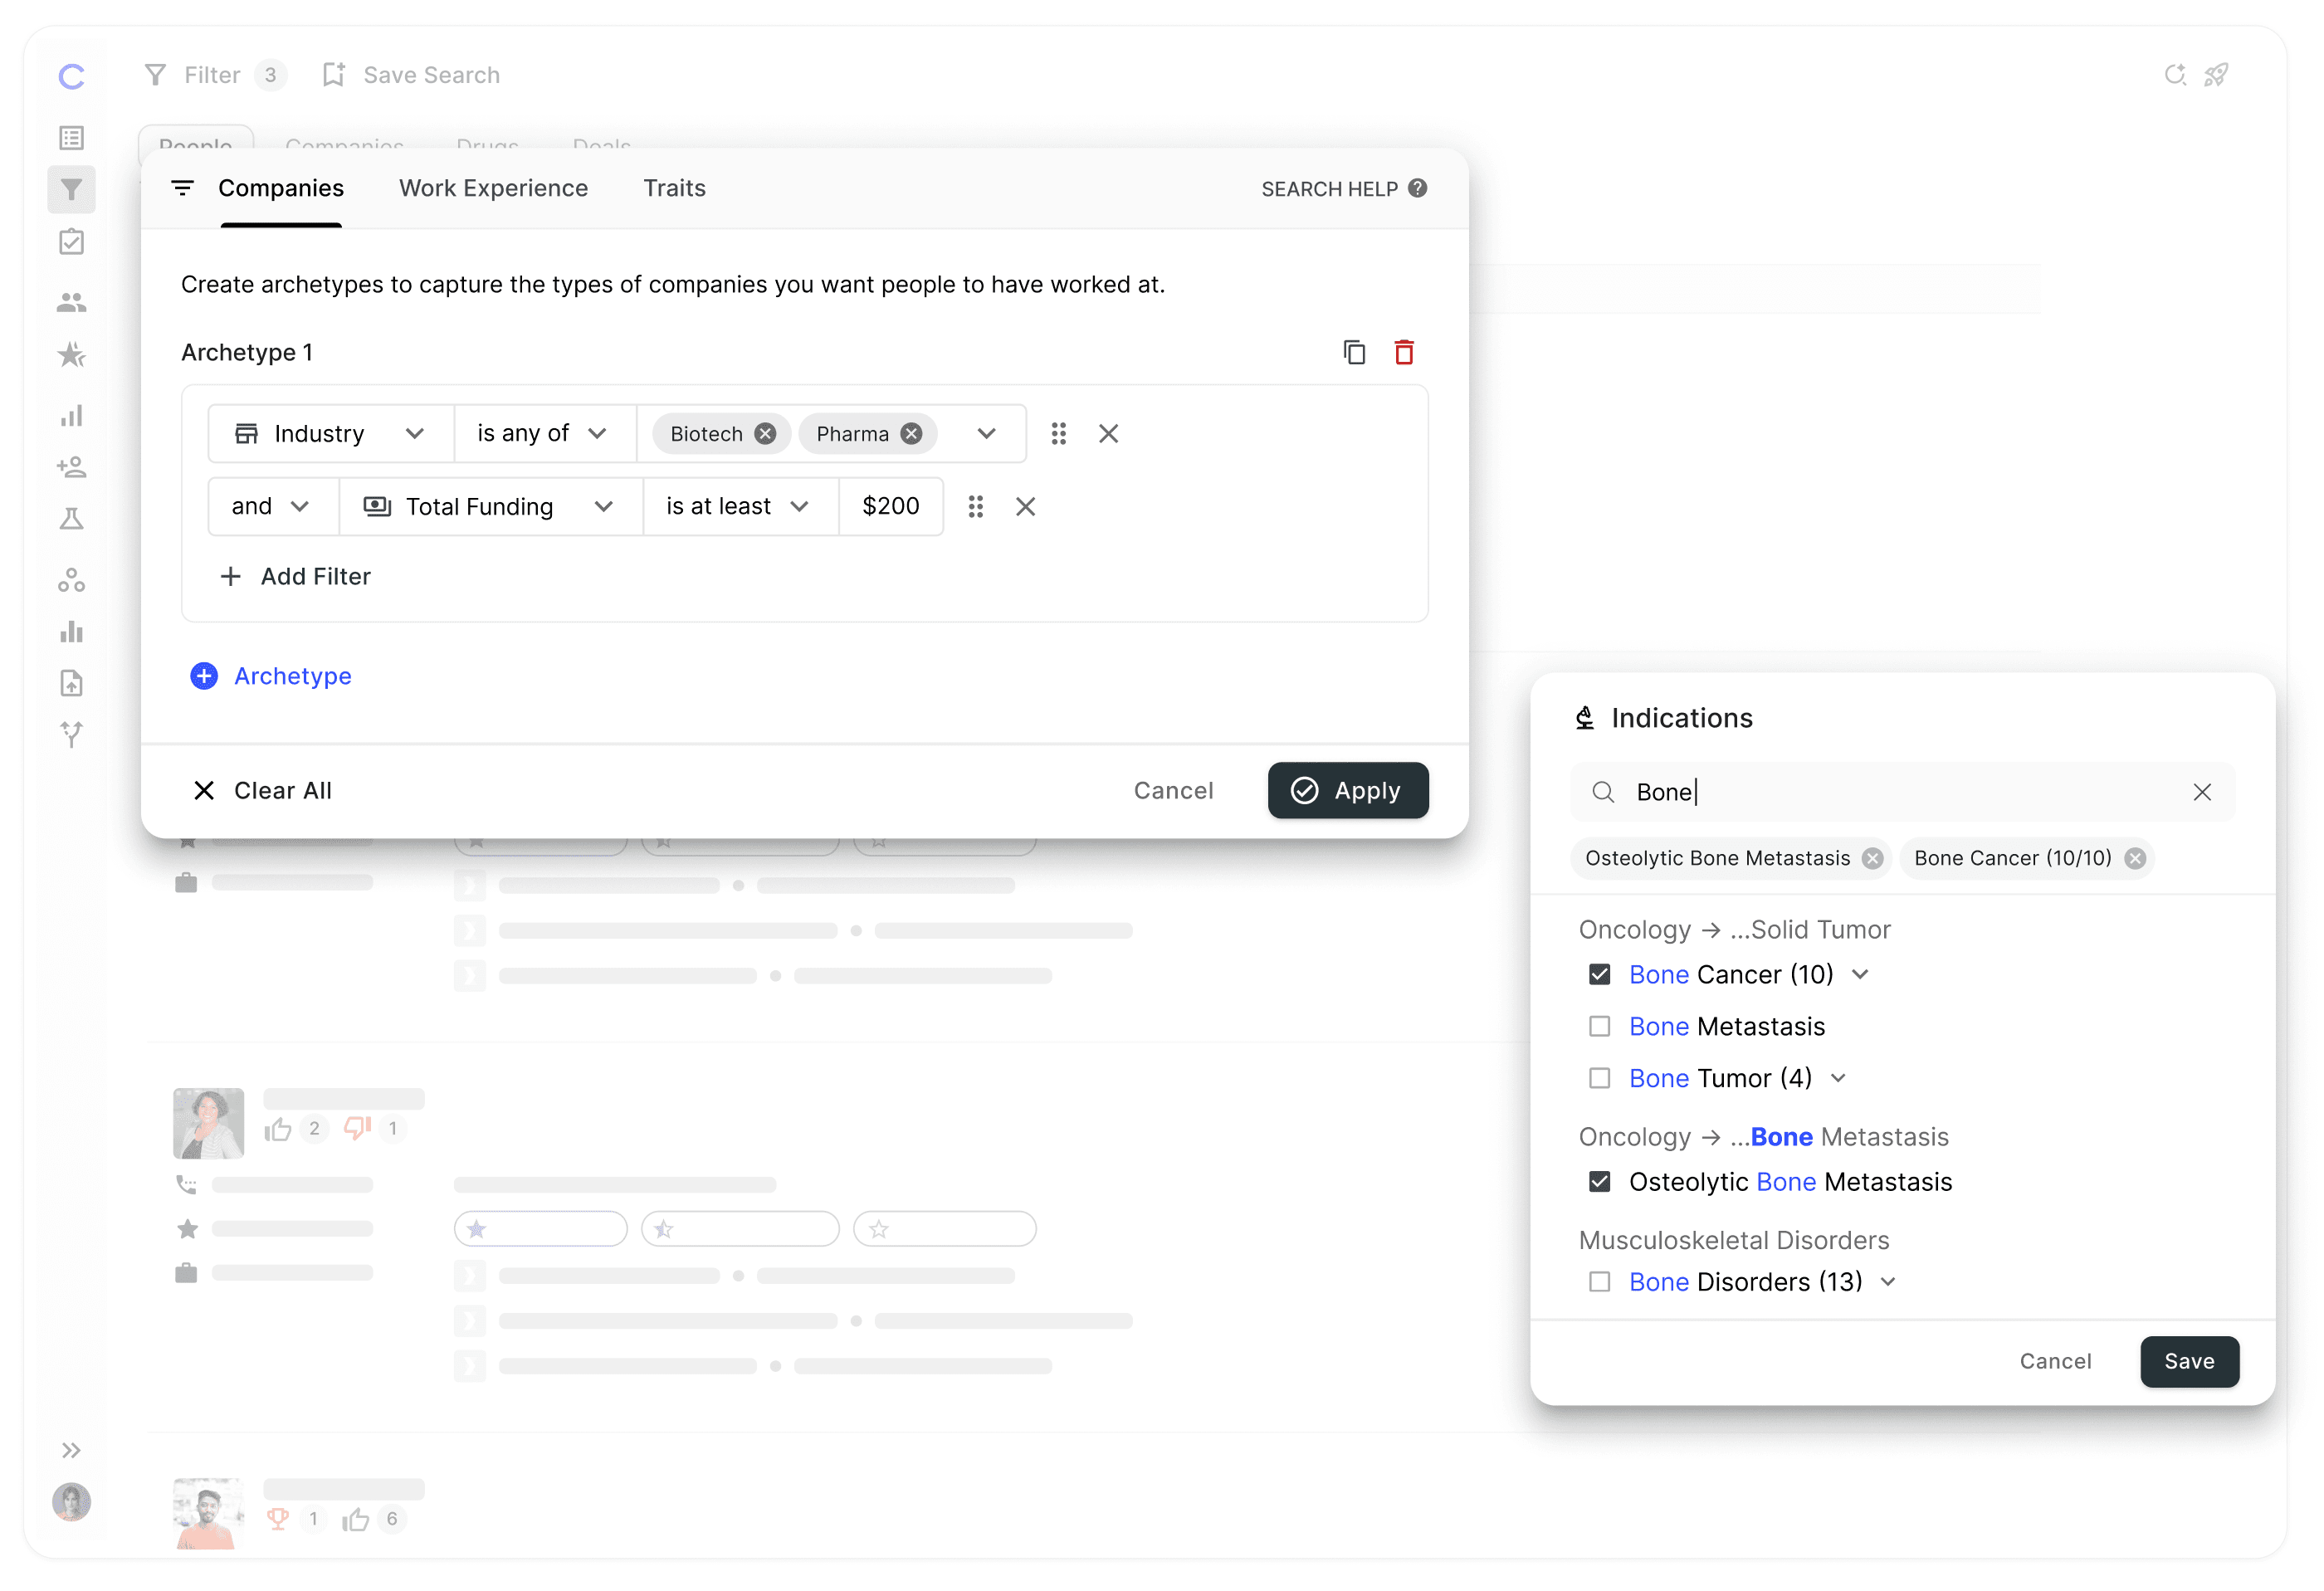This screenshot has width=2324, height=1591.
Task: Expand the Bone Tumor (4) chevron
Action: click(x=1838, y=1078)
